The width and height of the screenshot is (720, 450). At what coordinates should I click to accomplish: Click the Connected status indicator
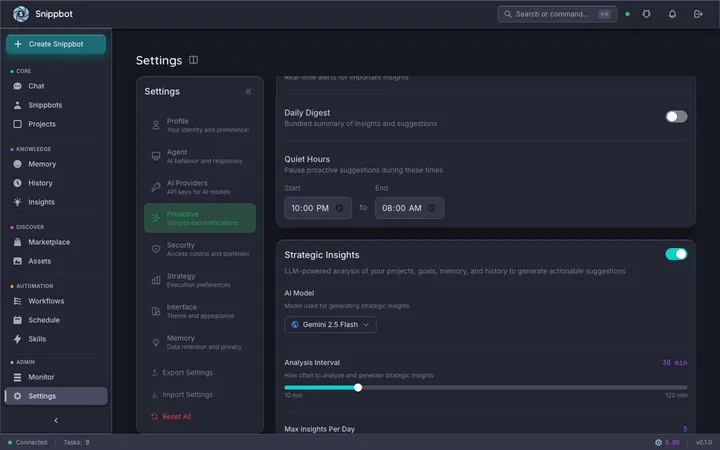tap(28, 443)
